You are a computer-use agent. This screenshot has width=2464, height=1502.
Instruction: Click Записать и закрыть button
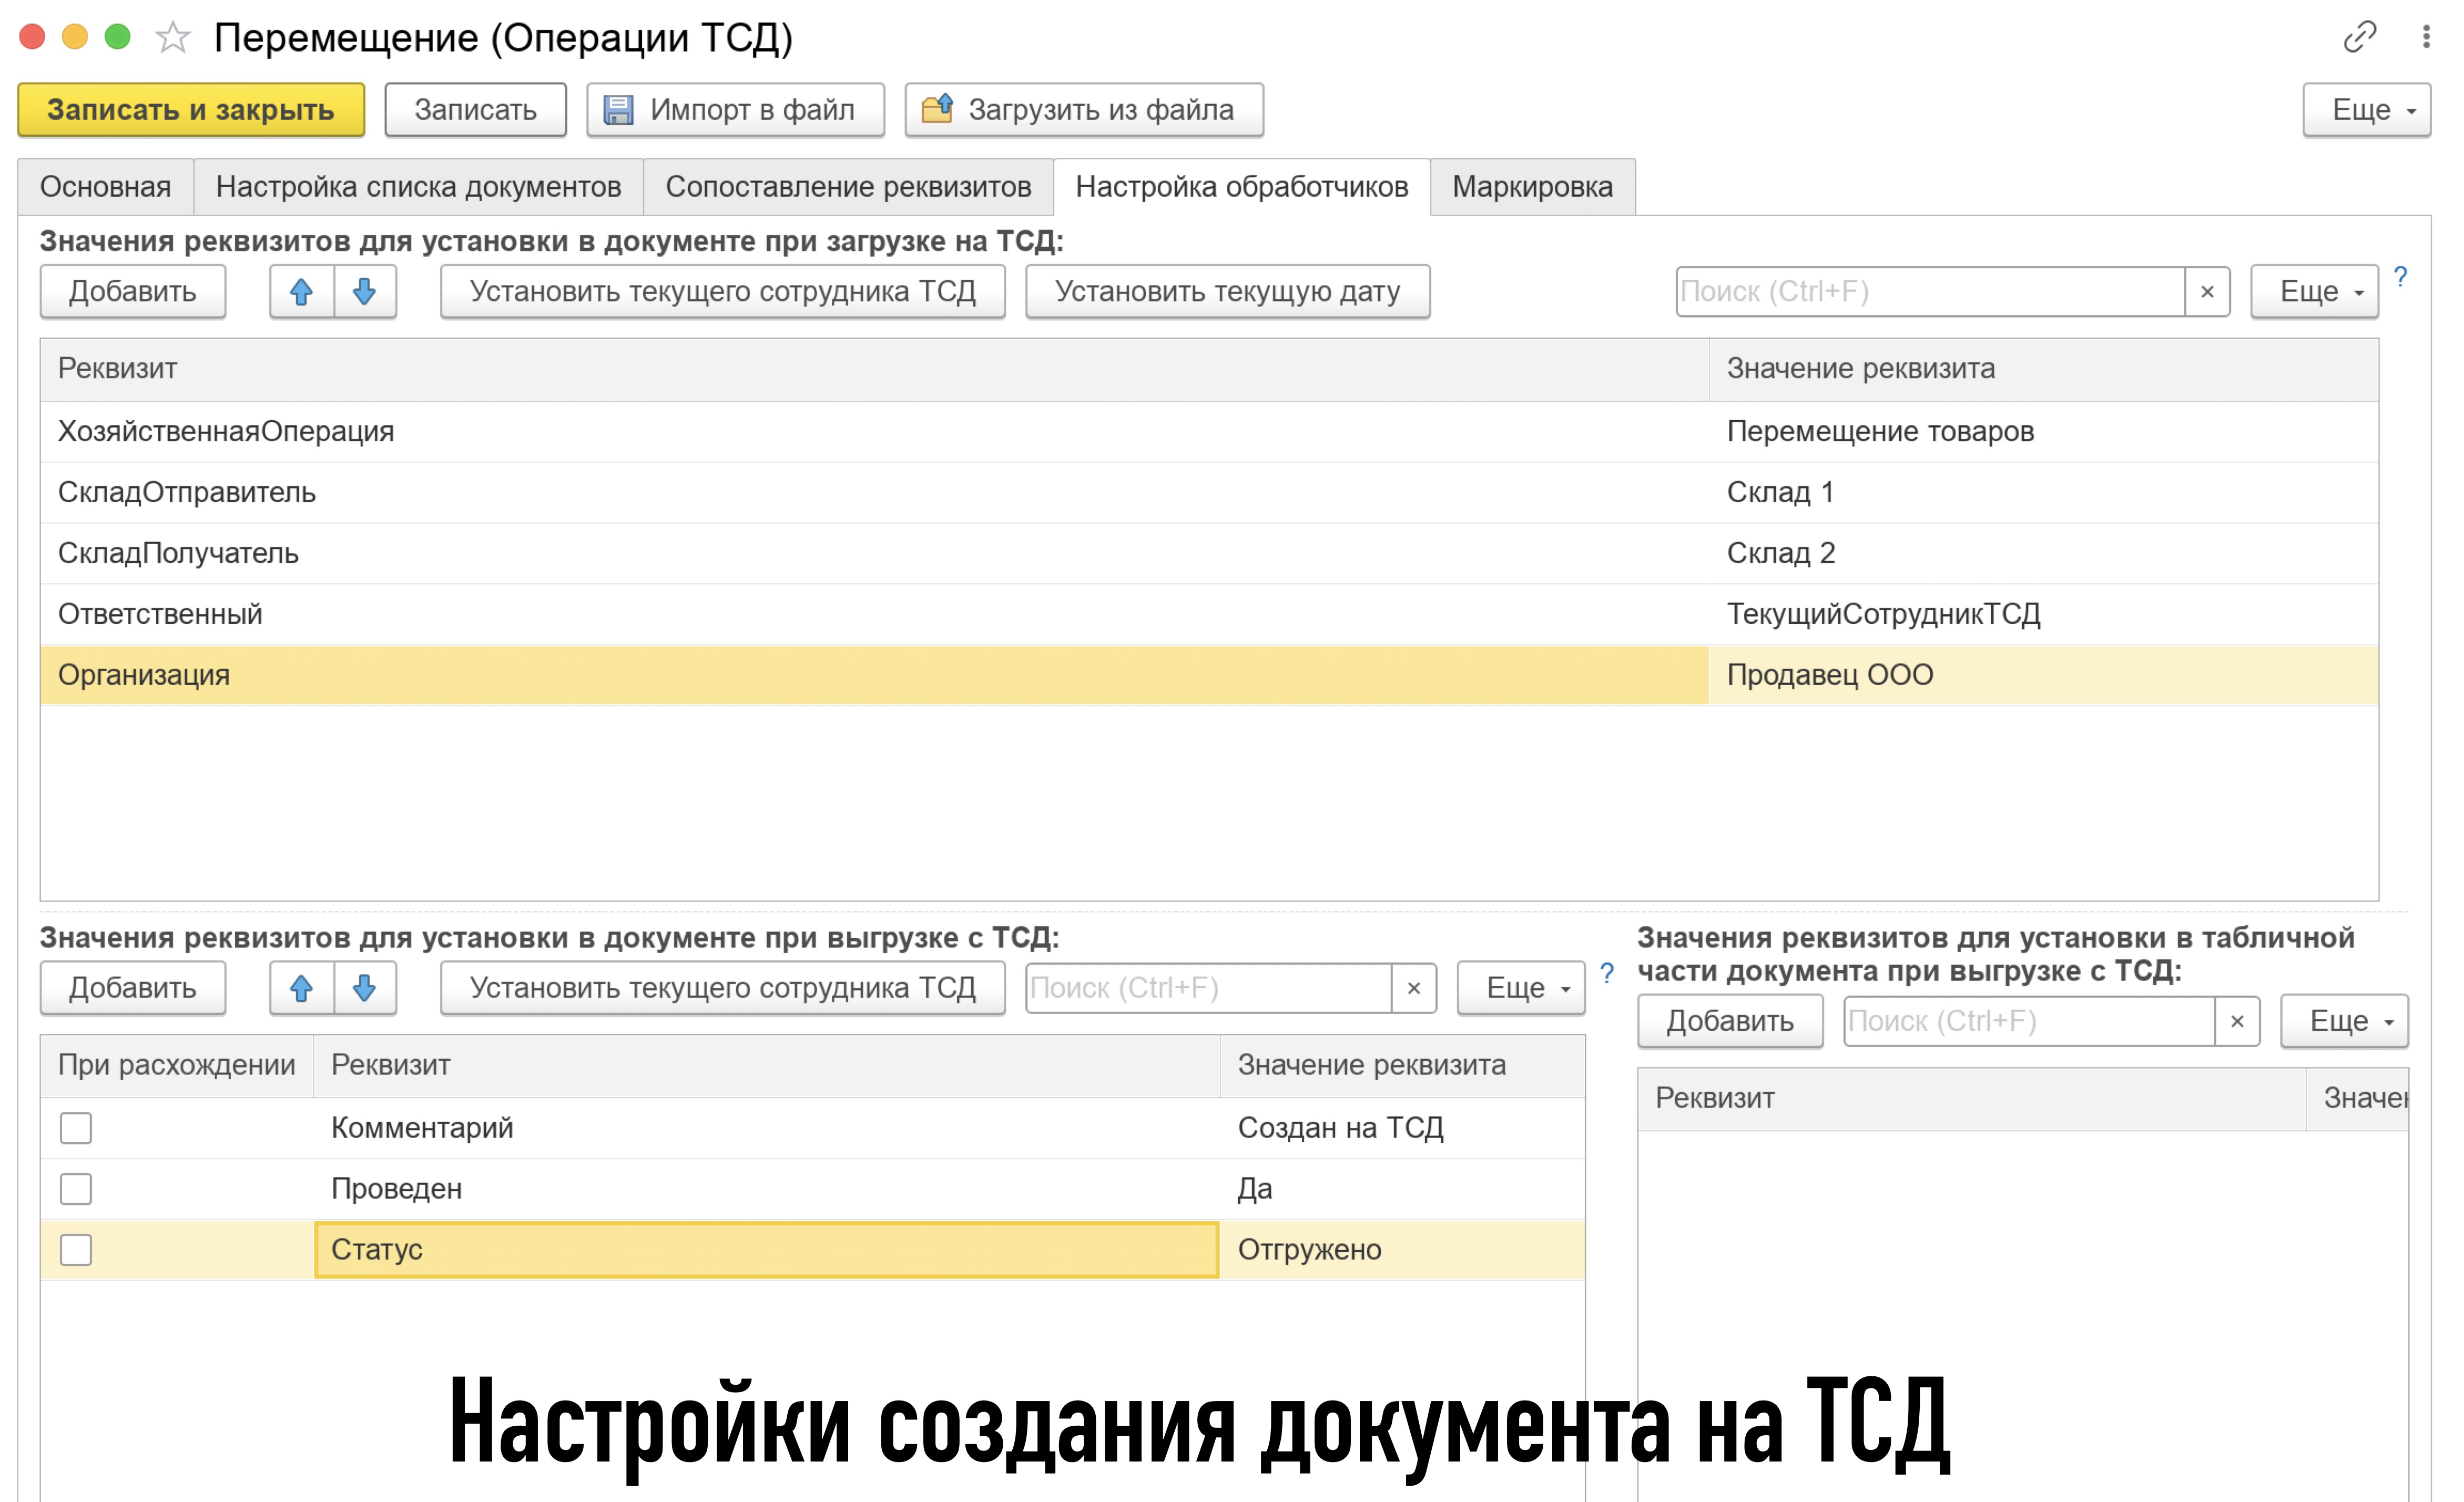(x=191, y=109)
